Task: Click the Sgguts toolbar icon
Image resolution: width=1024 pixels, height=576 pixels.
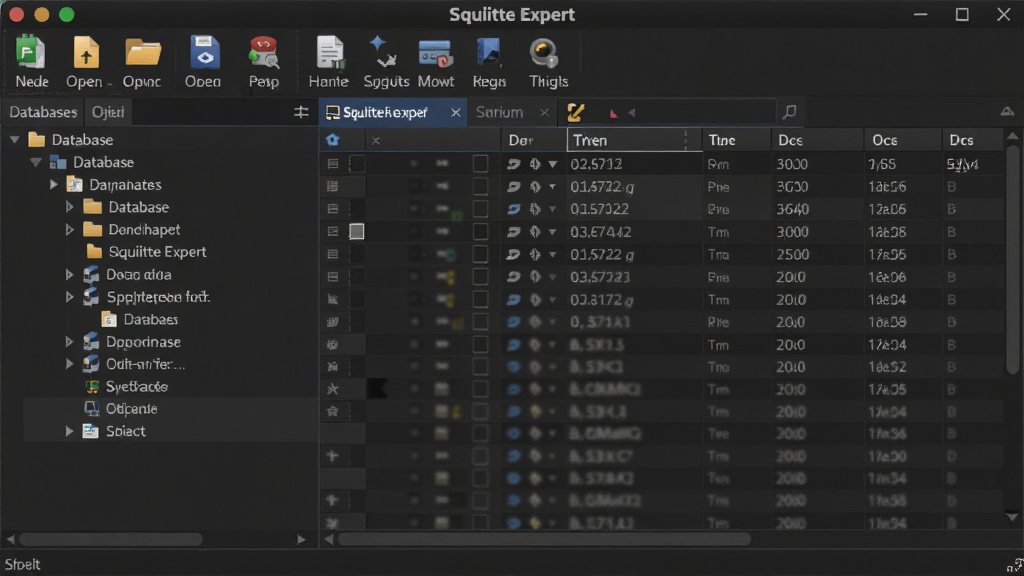Action: [x=383, y=53]
